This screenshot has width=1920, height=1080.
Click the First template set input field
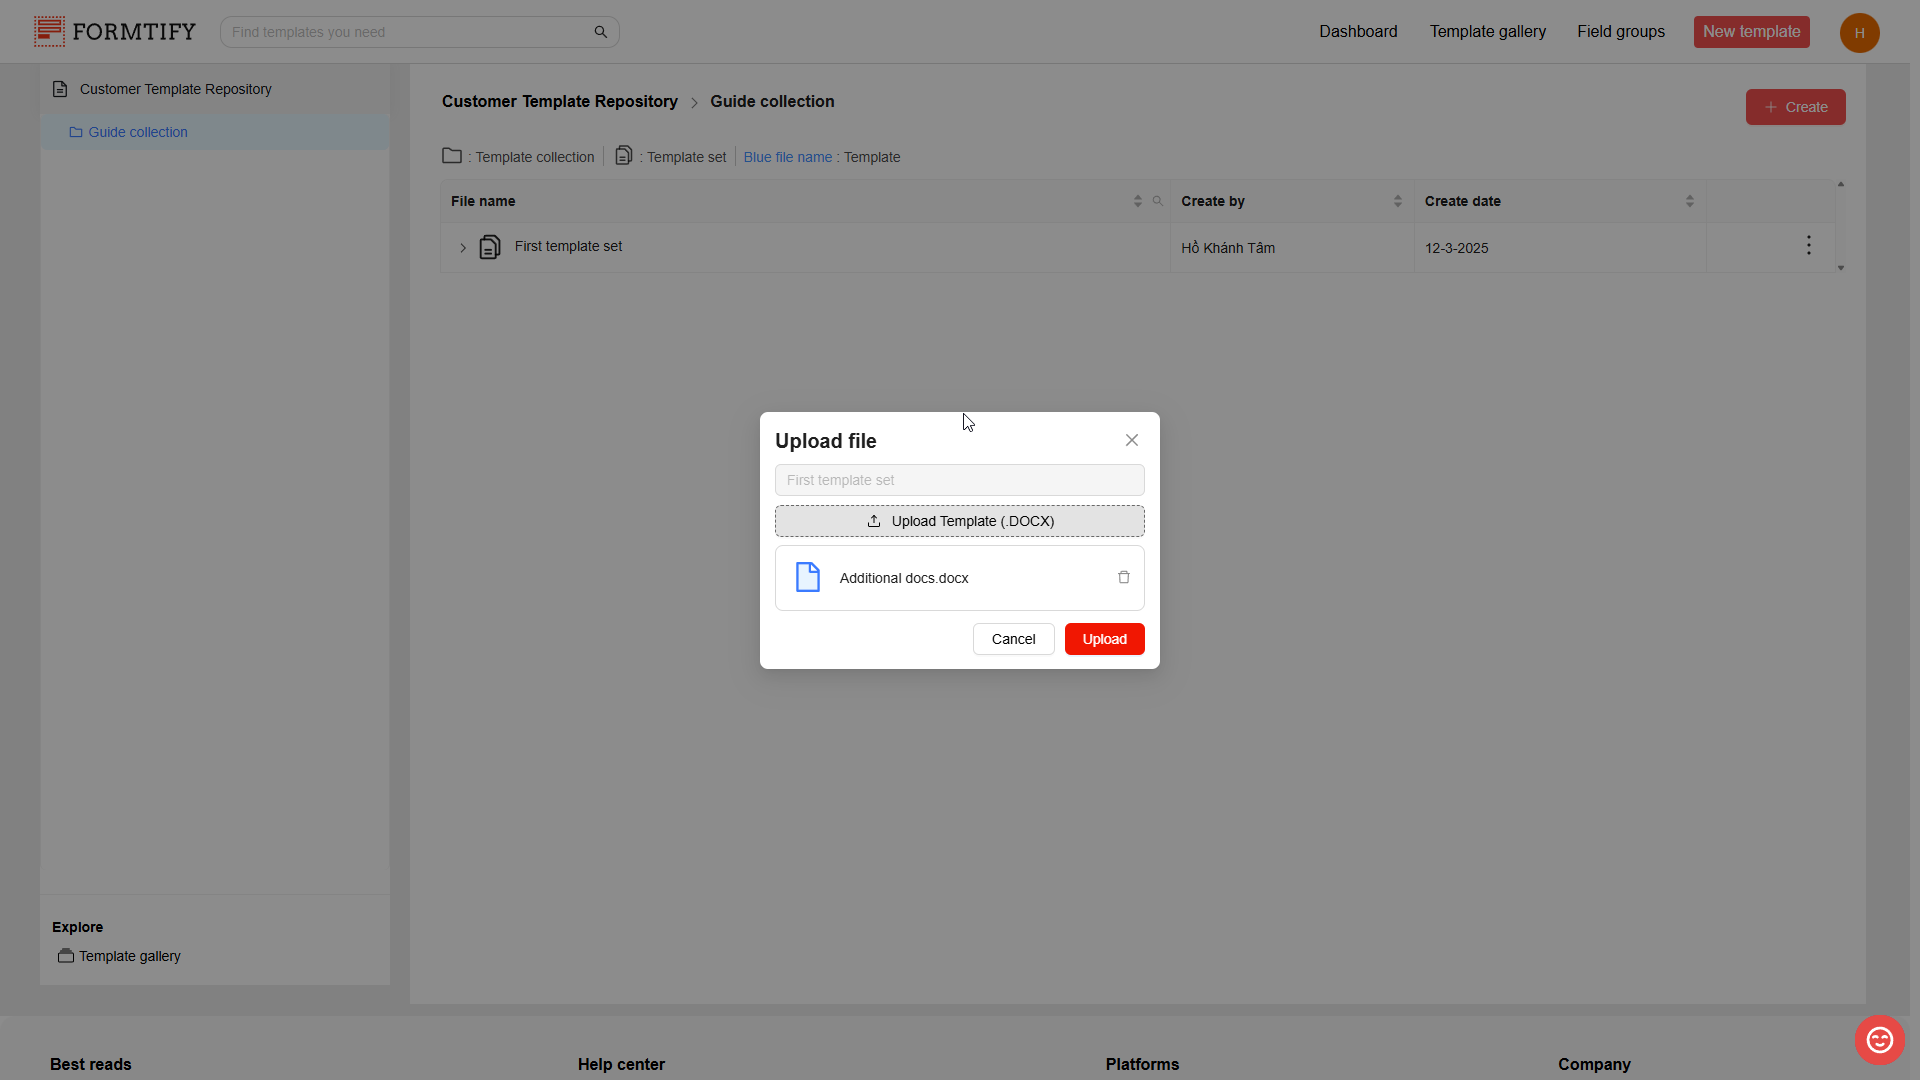(959, 480)
